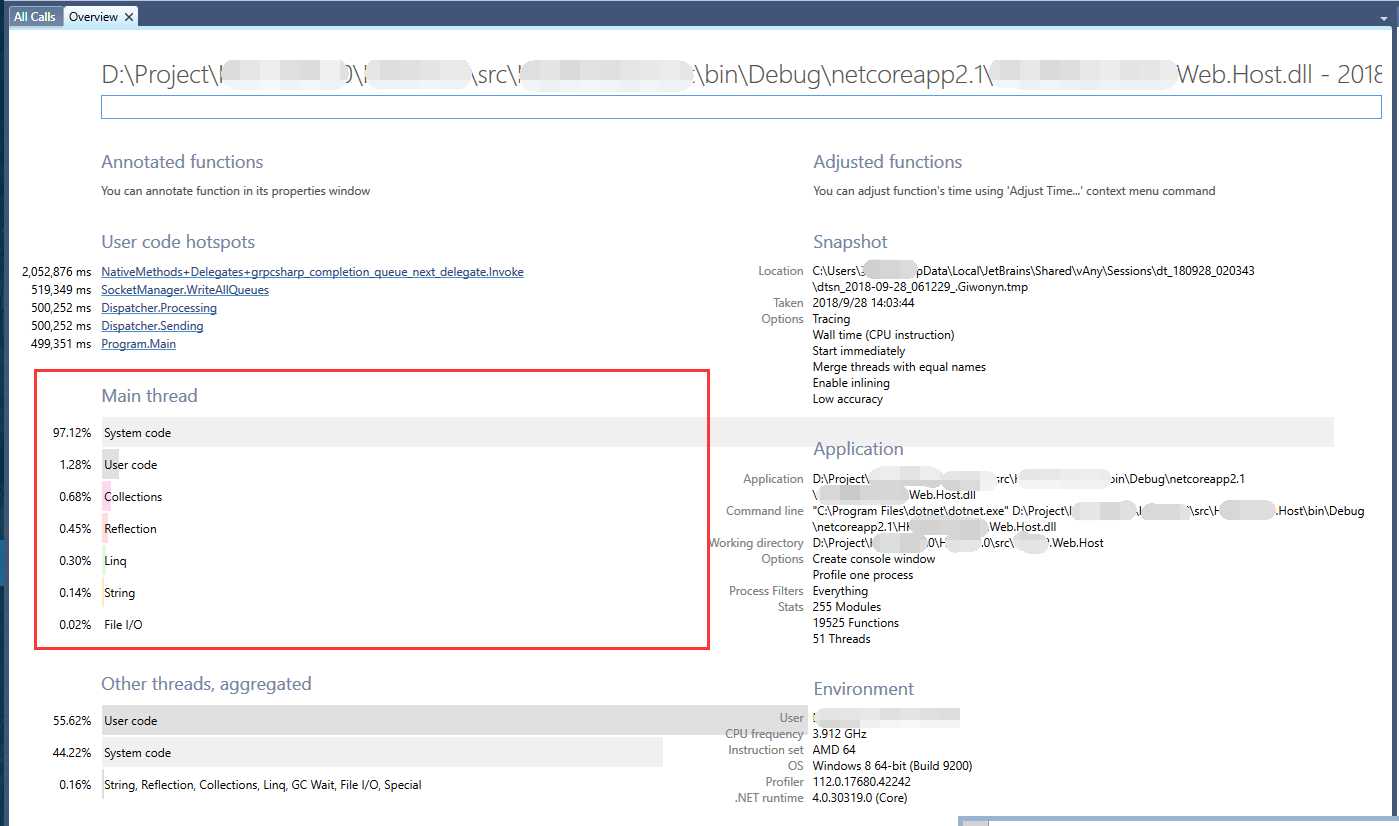Viewport: 1399px width, 826px height.
Task: Click Profile one process option text
Action: pos(863,575)
